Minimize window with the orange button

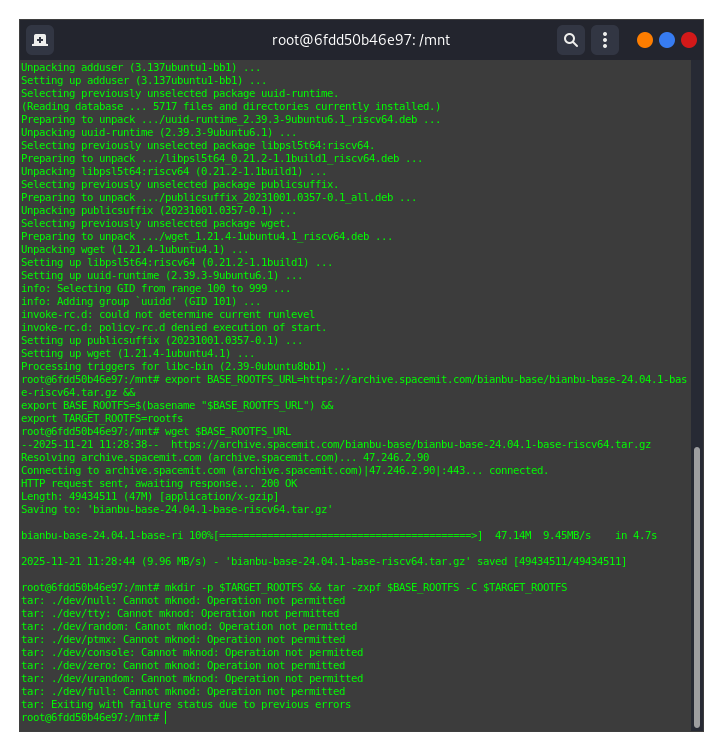(645, 40)
